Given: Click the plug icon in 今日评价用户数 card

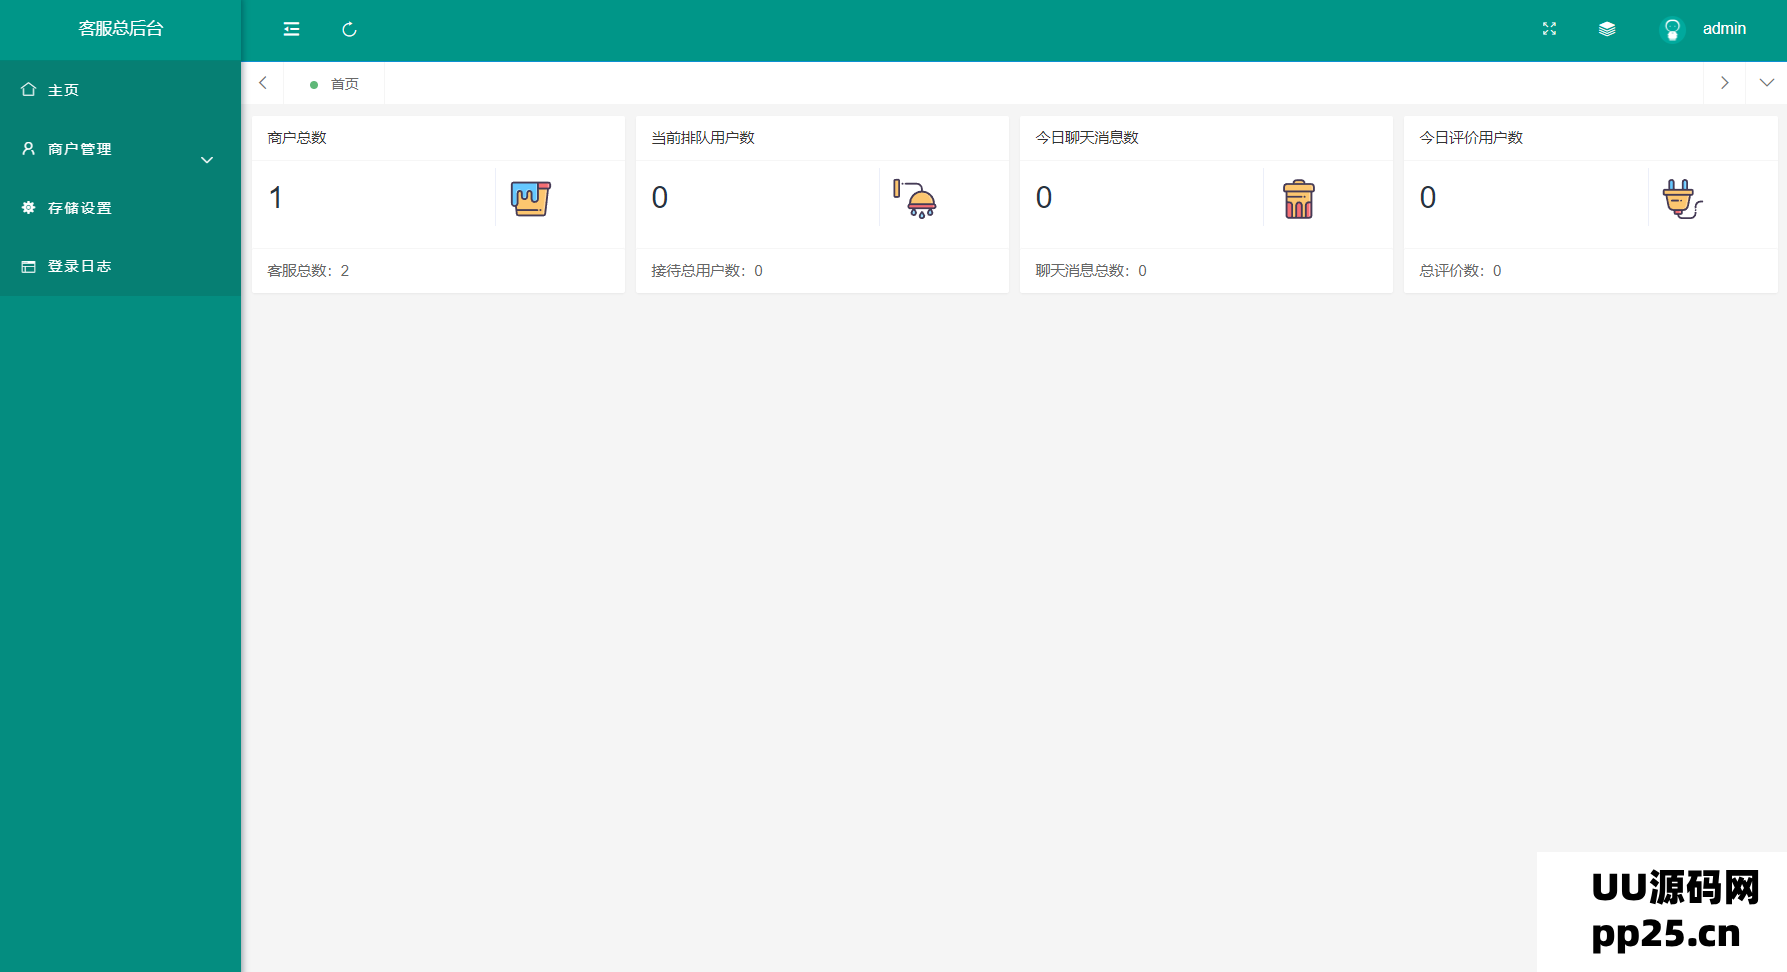Looking at the screenshot, I should 1683,199.
